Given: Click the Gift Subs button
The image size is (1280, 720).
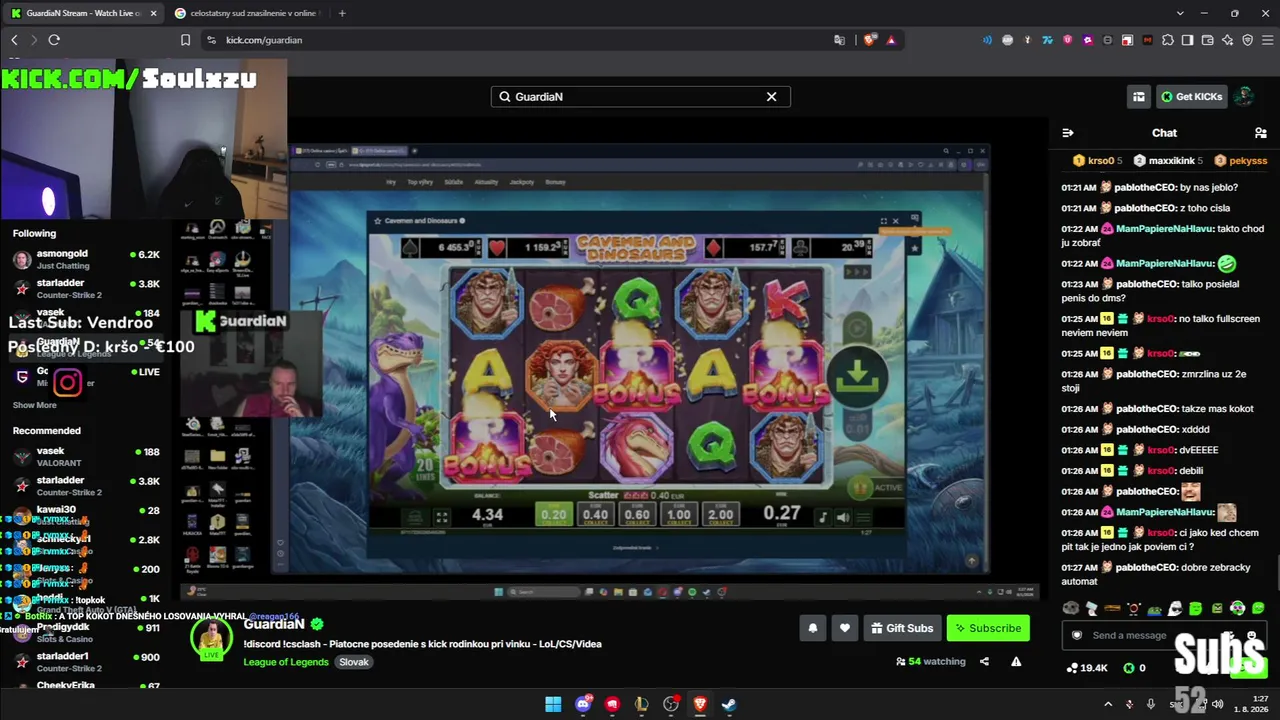Looking at the screenshot, I should tap(902, 628).
